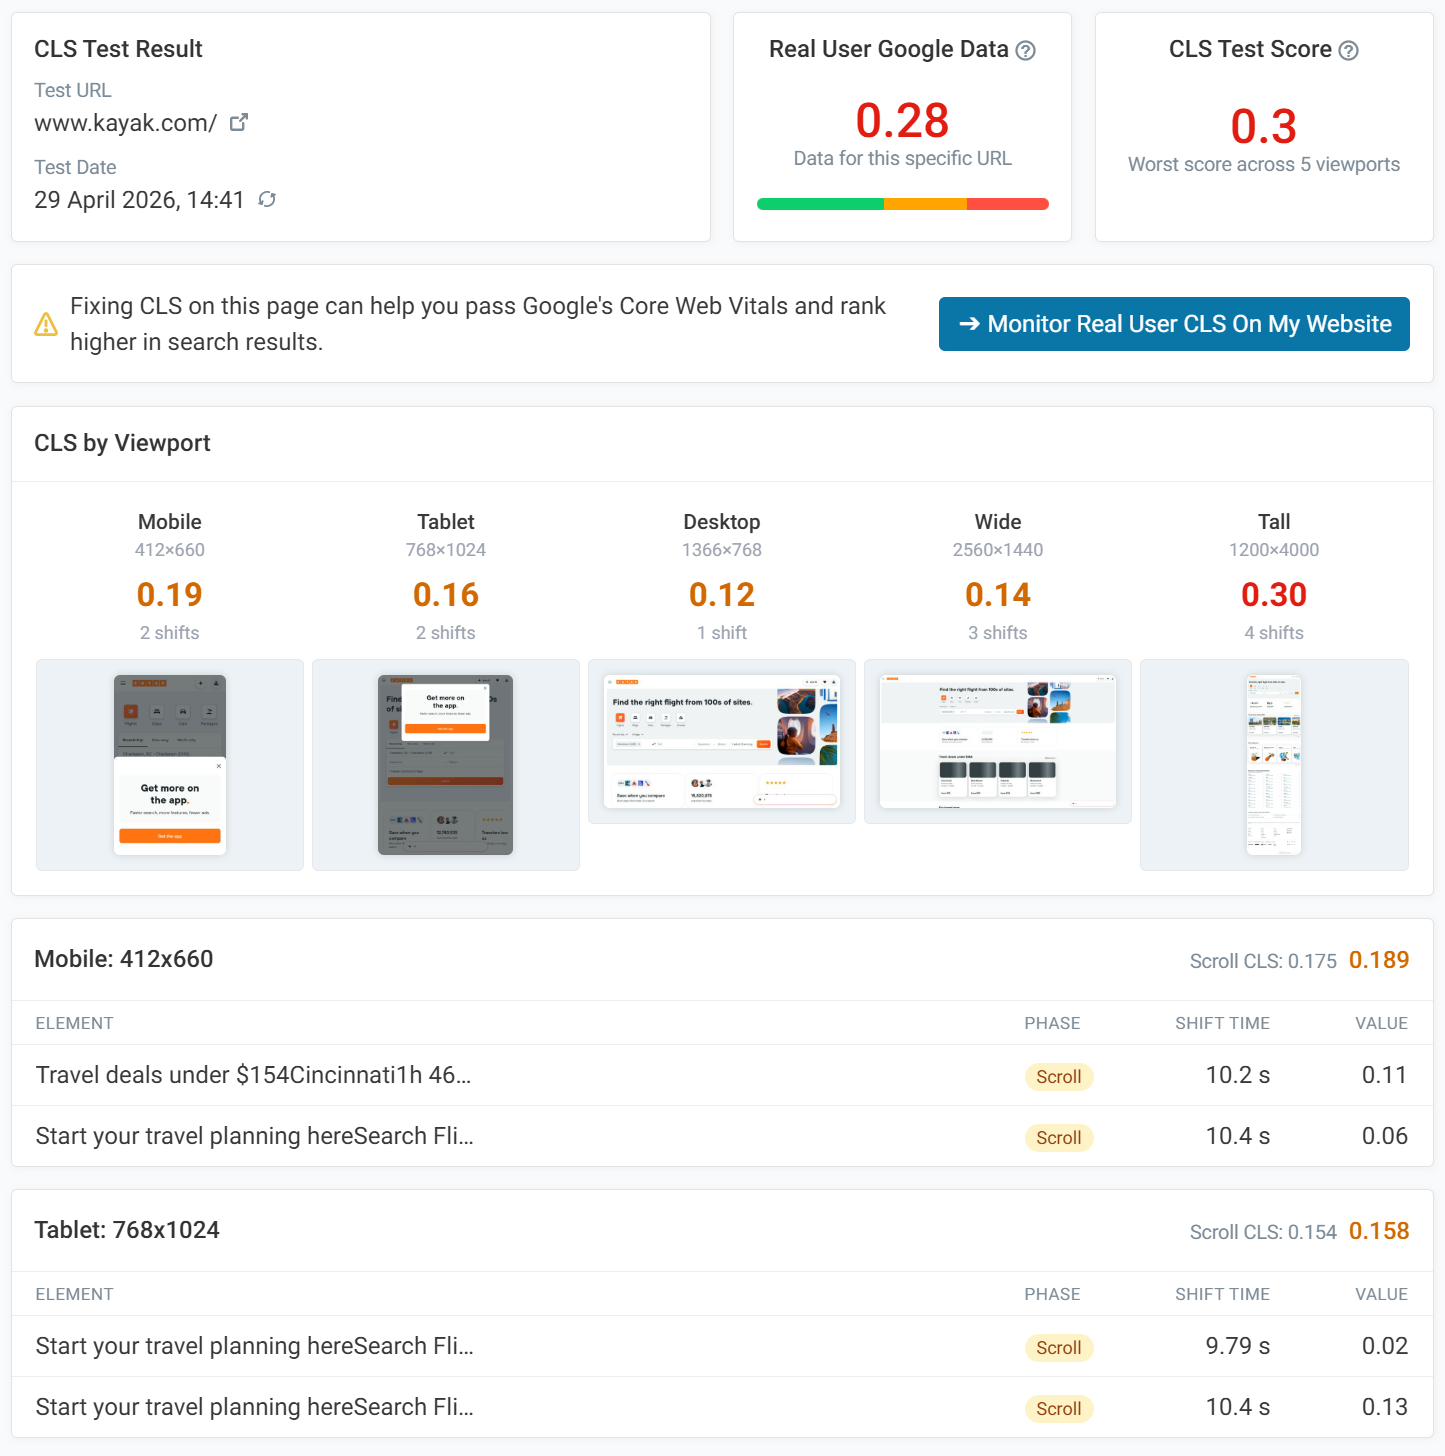The image size is (1445, 1456).
Task: Click 'Travel deals under $154Cincinnati1h 46…' row
Action: pyautogui.click(x=722, y=1075)
